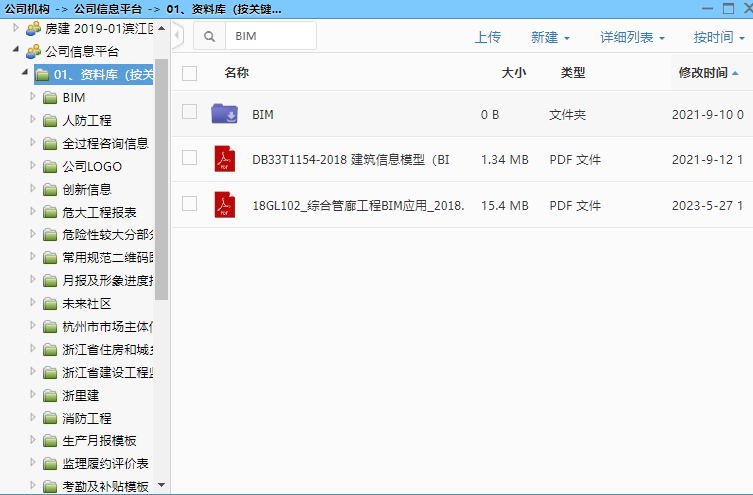This screenshot has width=753, height=495.
Task: Open the BIM folder icon in file list
Action: pos(224,114)
